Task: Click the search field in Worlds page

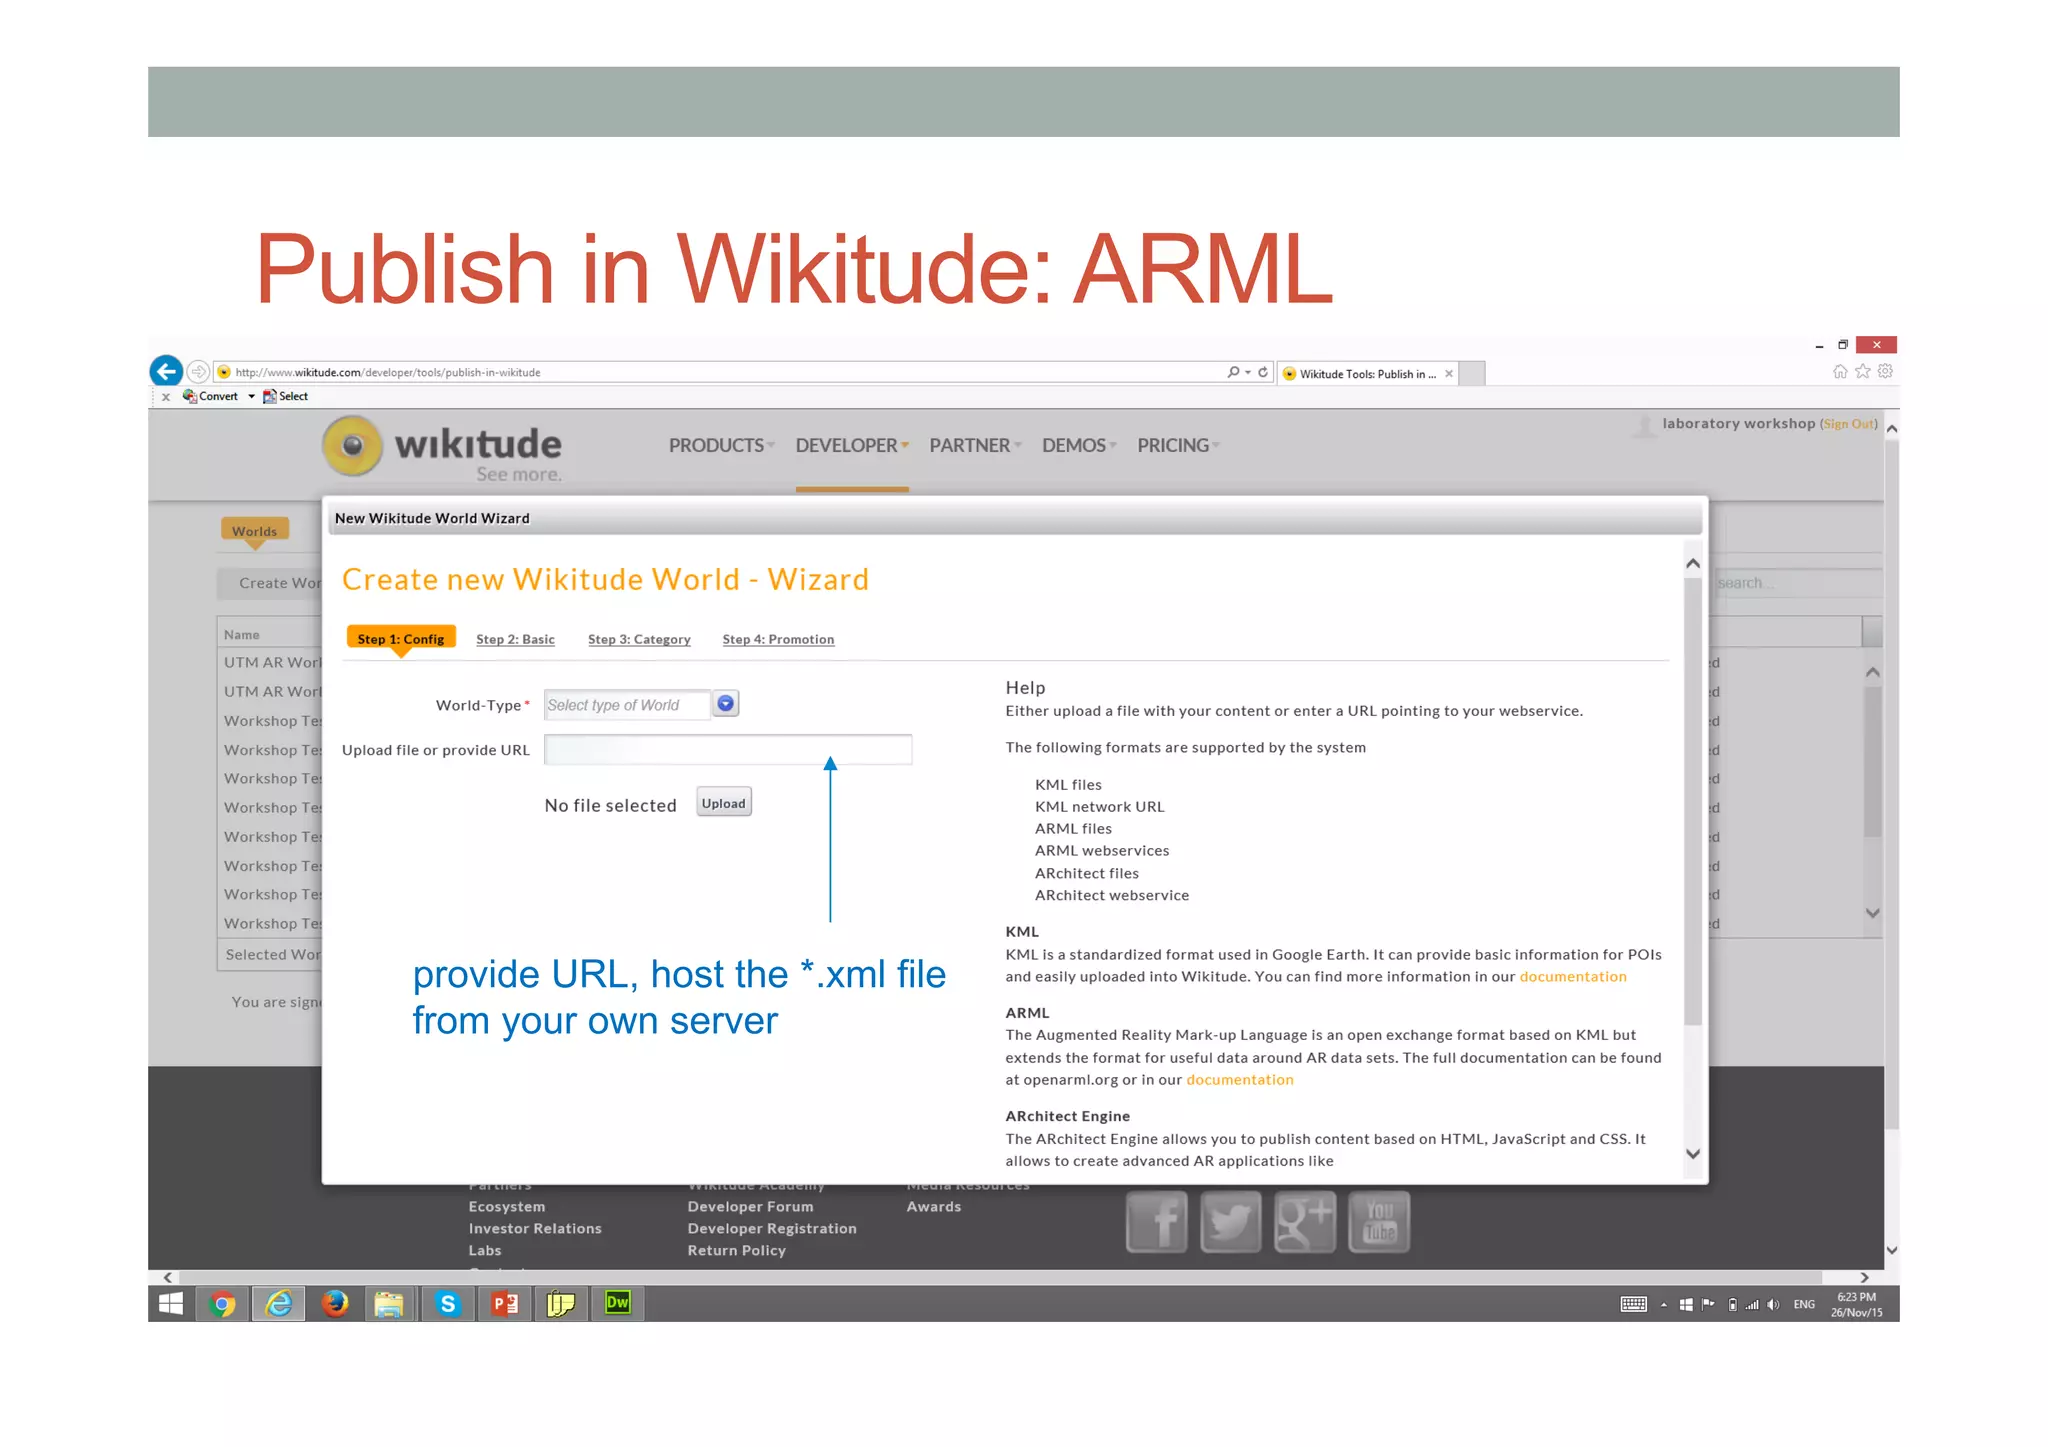Action: point(1797,583)
